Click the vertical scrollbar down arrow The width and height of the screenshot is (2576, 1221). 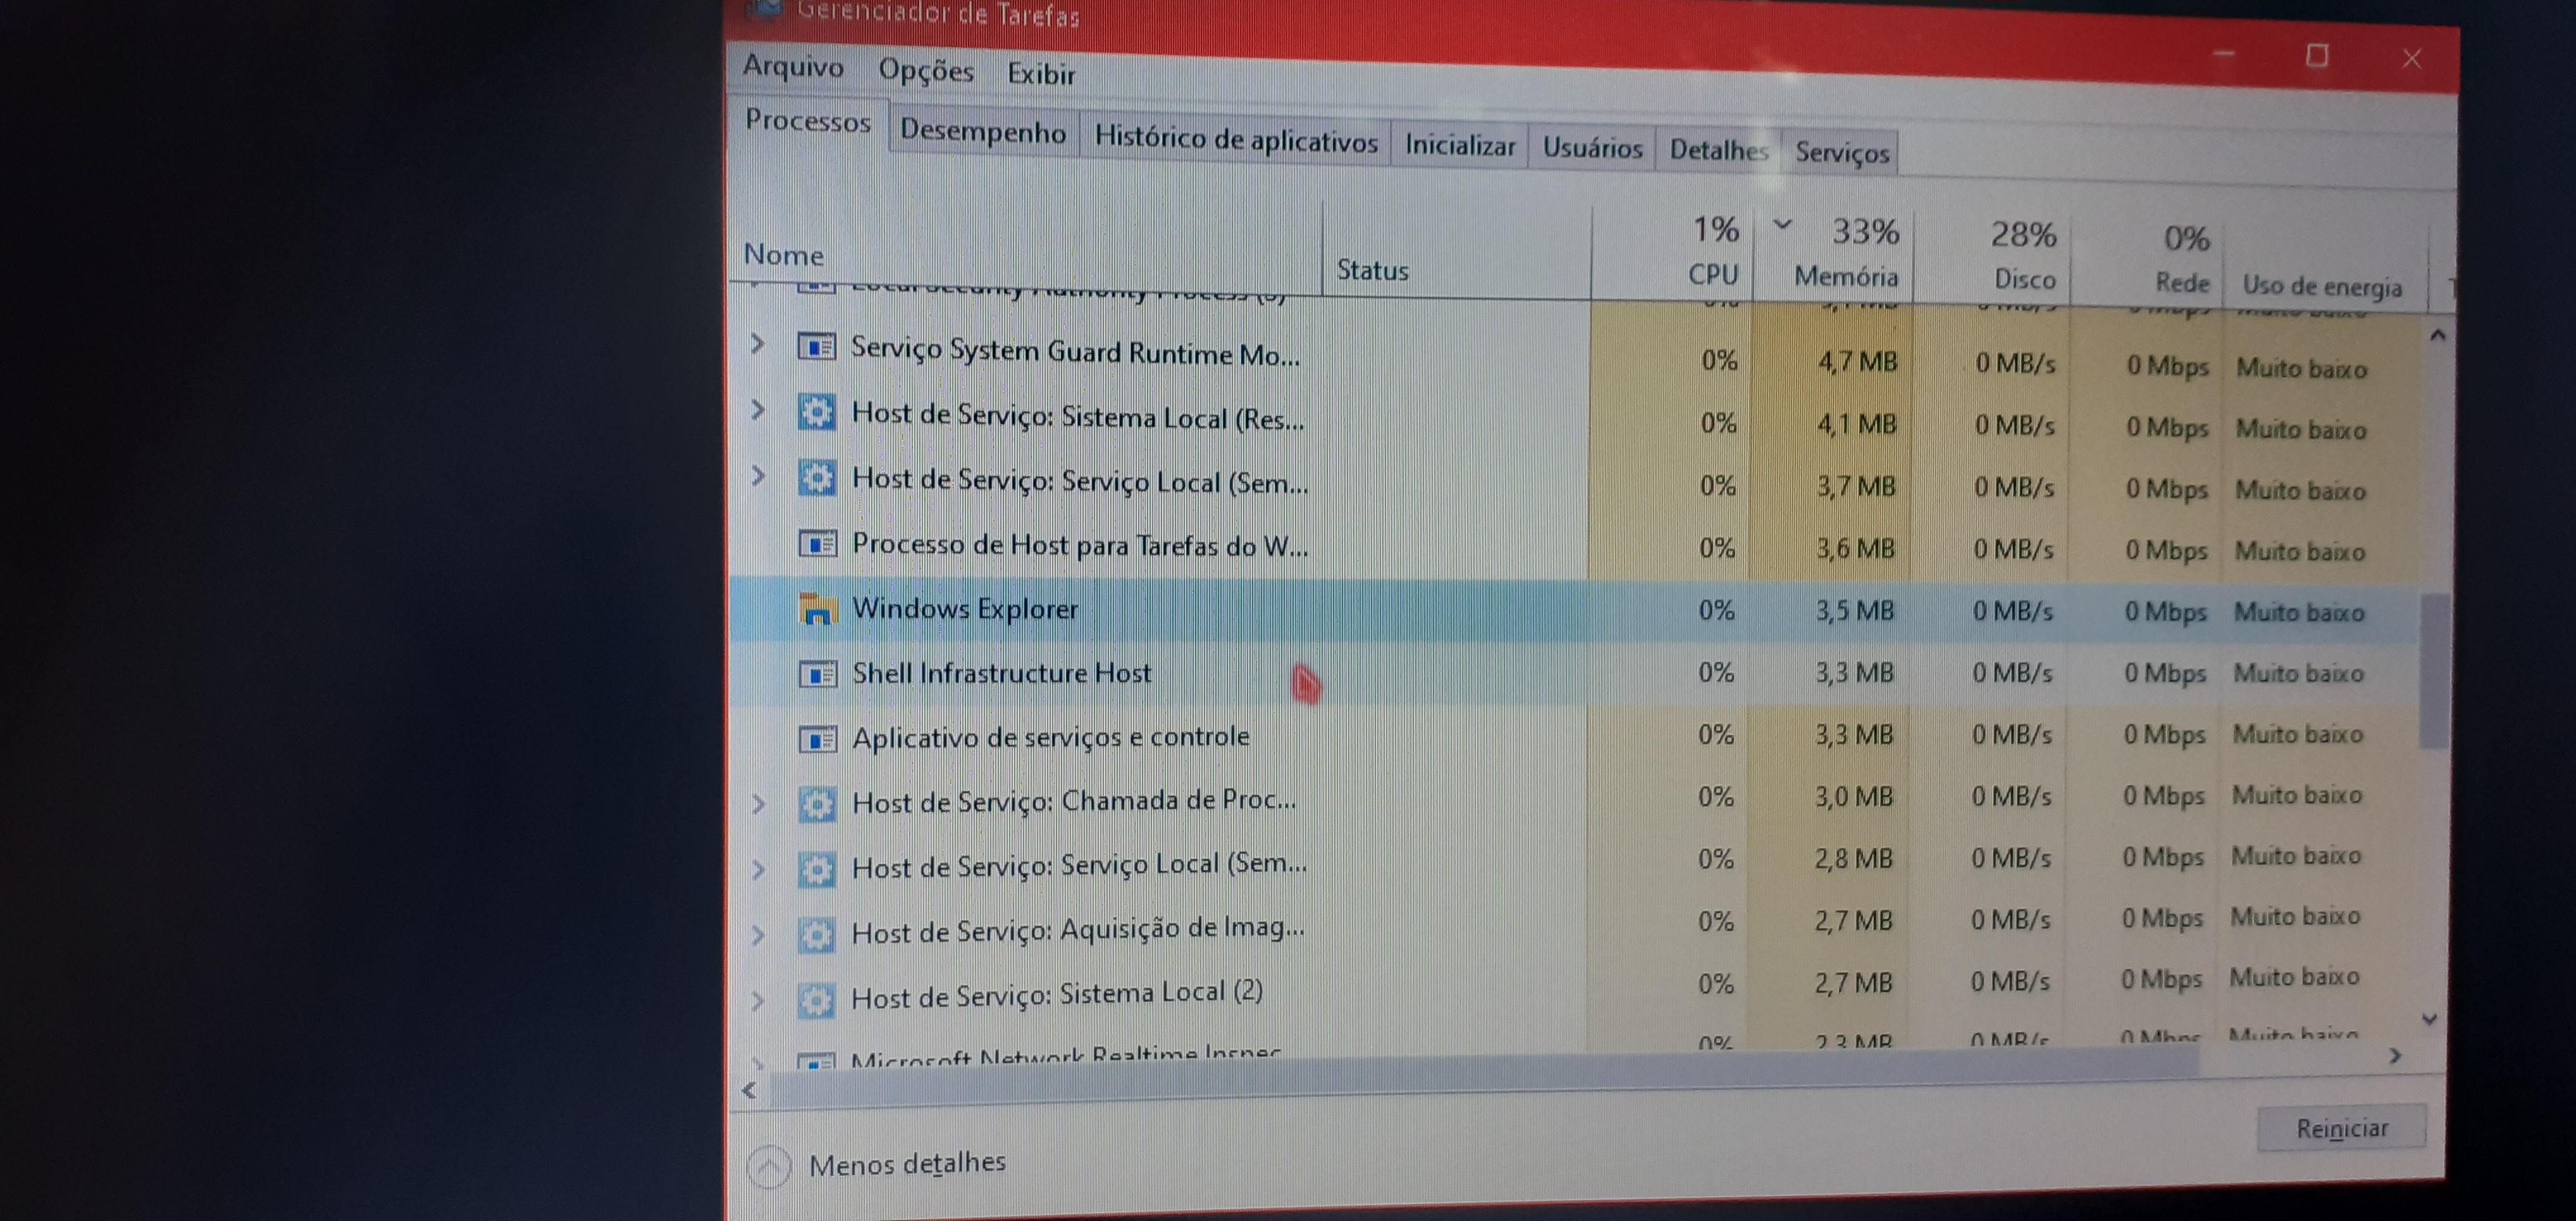(x=2429, y=1020)
